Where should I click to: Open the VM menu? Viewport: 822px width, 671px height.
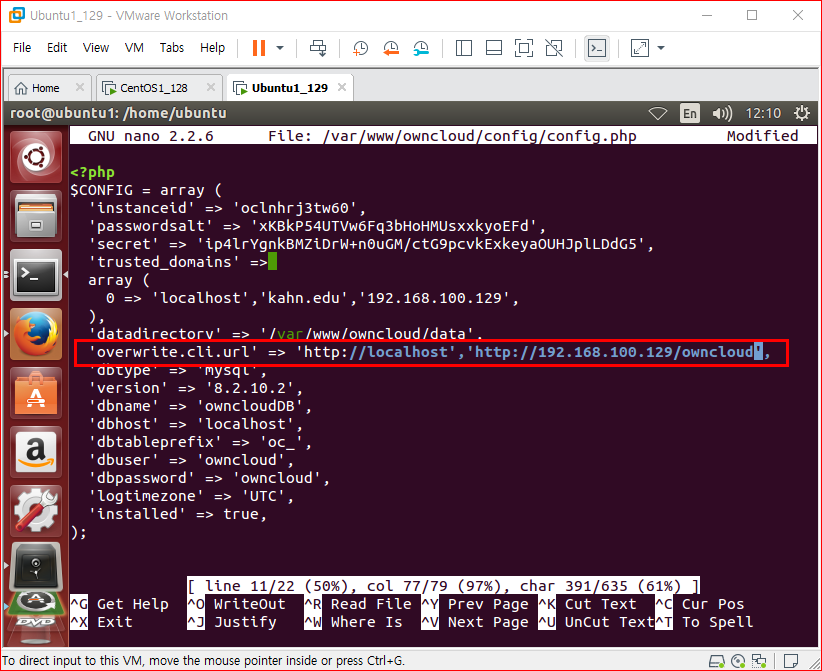click(134, 48)
